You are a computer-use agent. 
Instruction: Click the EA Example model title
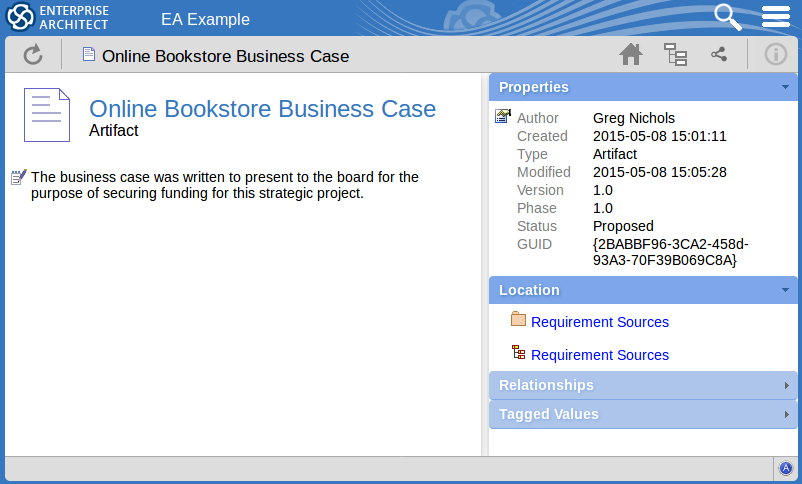click(x=205, y=19)
